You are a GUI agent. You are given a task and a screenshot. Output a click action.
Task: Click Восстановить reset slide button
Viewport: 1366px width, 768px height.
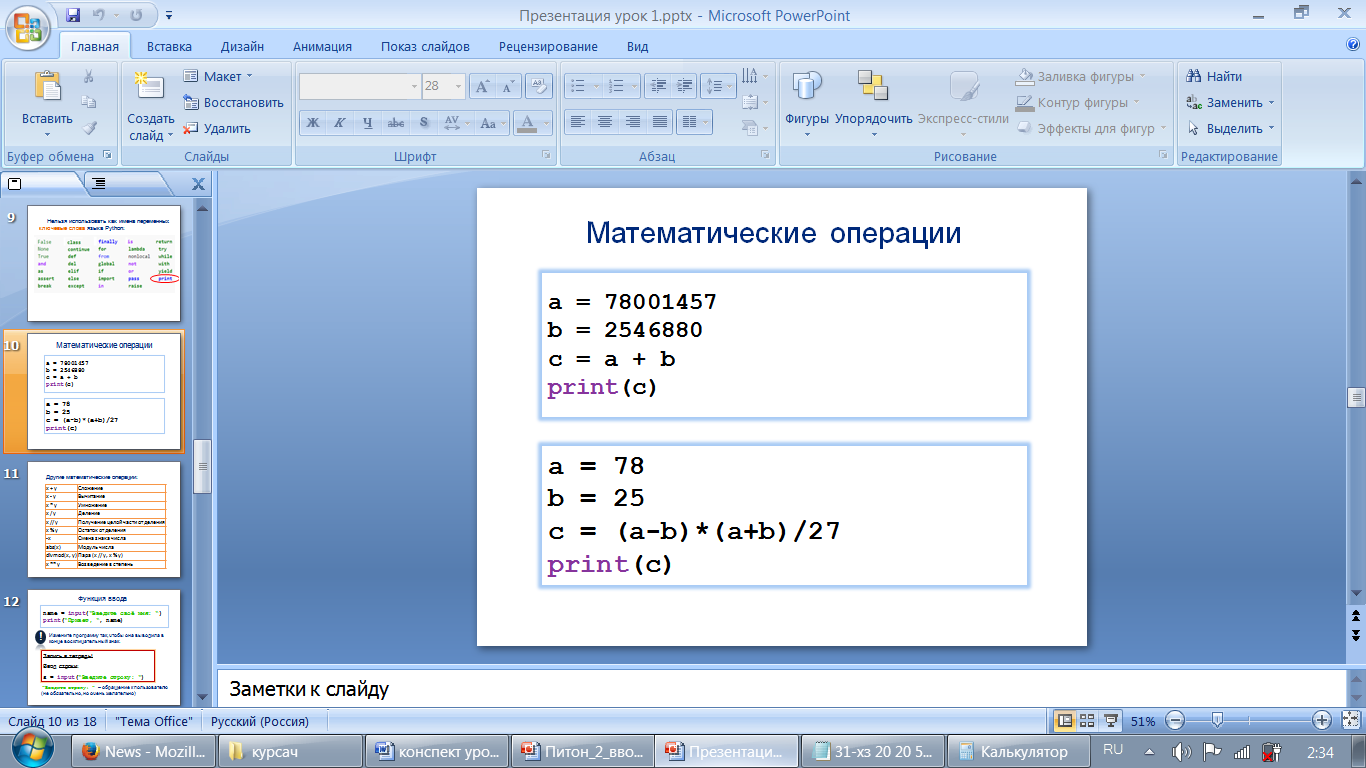point(233,102)
